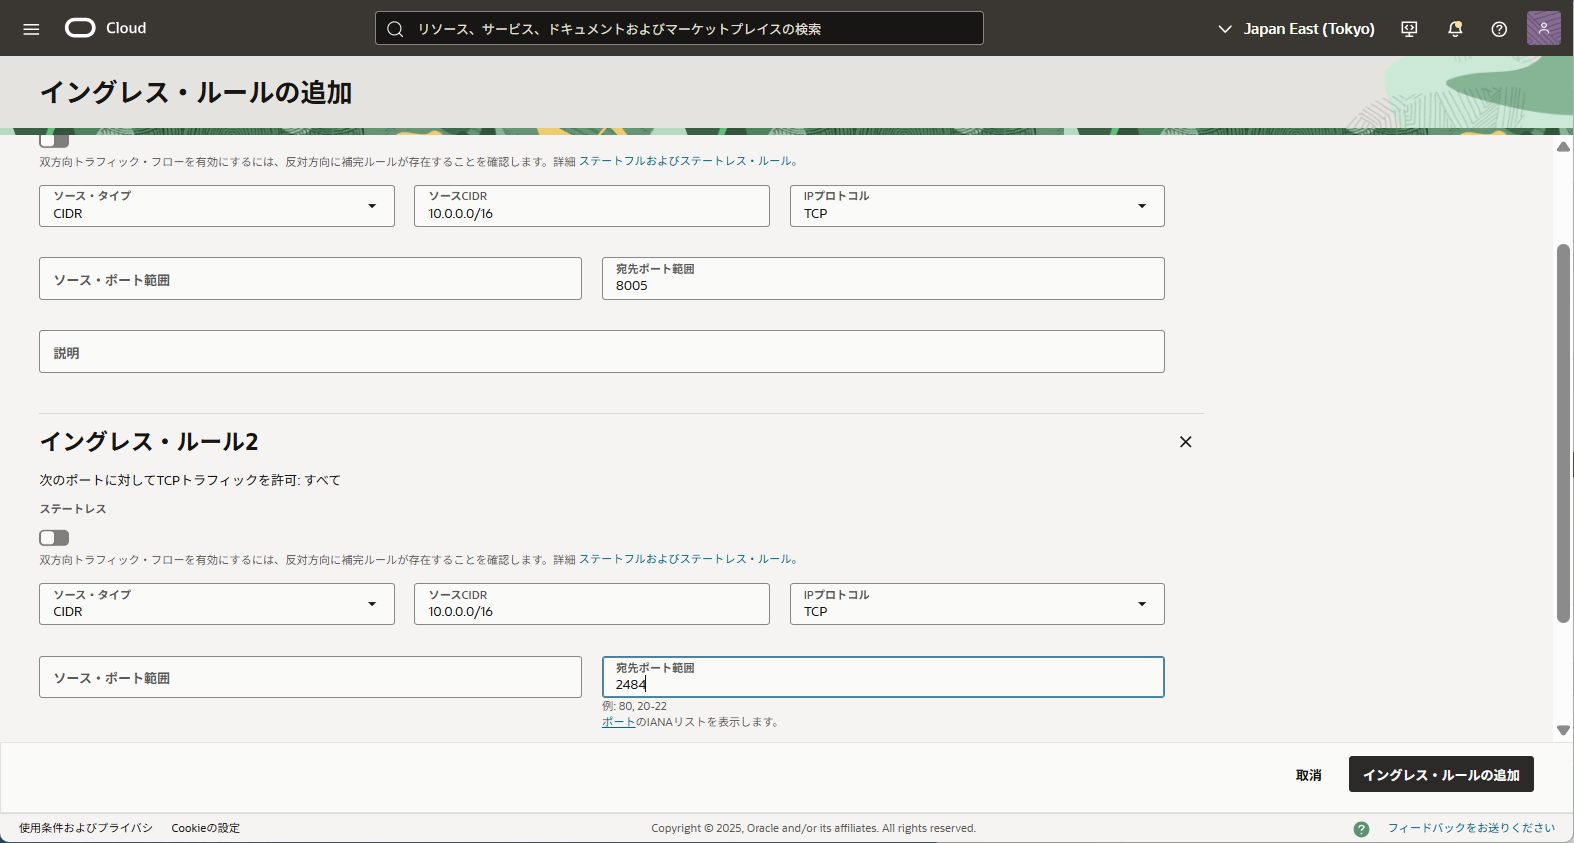1574x843 pixels.
Task: Expand the Japan East (Tokyo) region selector
Action: [1295, 29]
